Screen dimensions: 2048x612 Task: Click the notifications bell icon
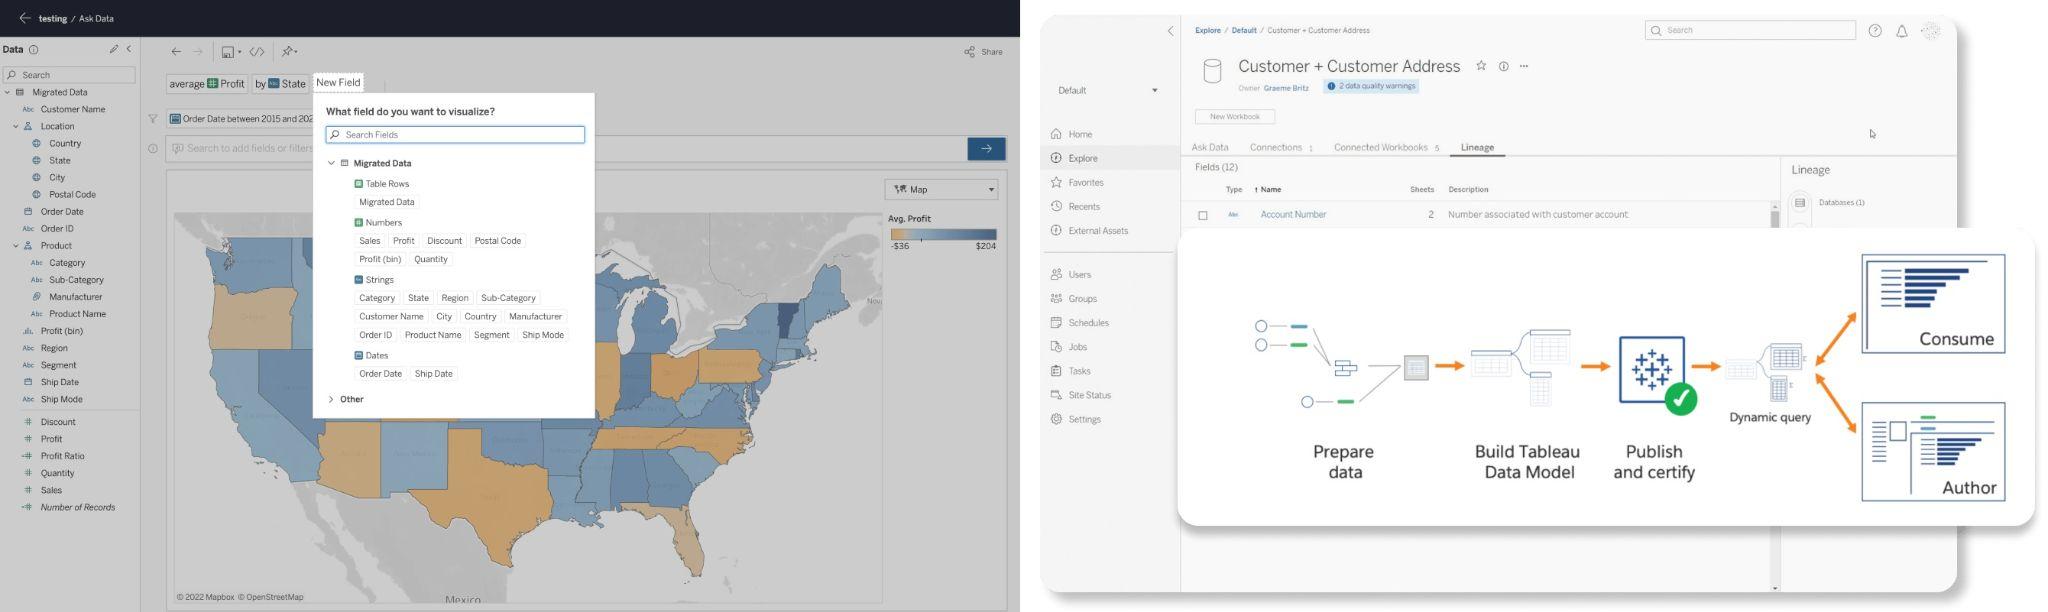[1902, 31]
